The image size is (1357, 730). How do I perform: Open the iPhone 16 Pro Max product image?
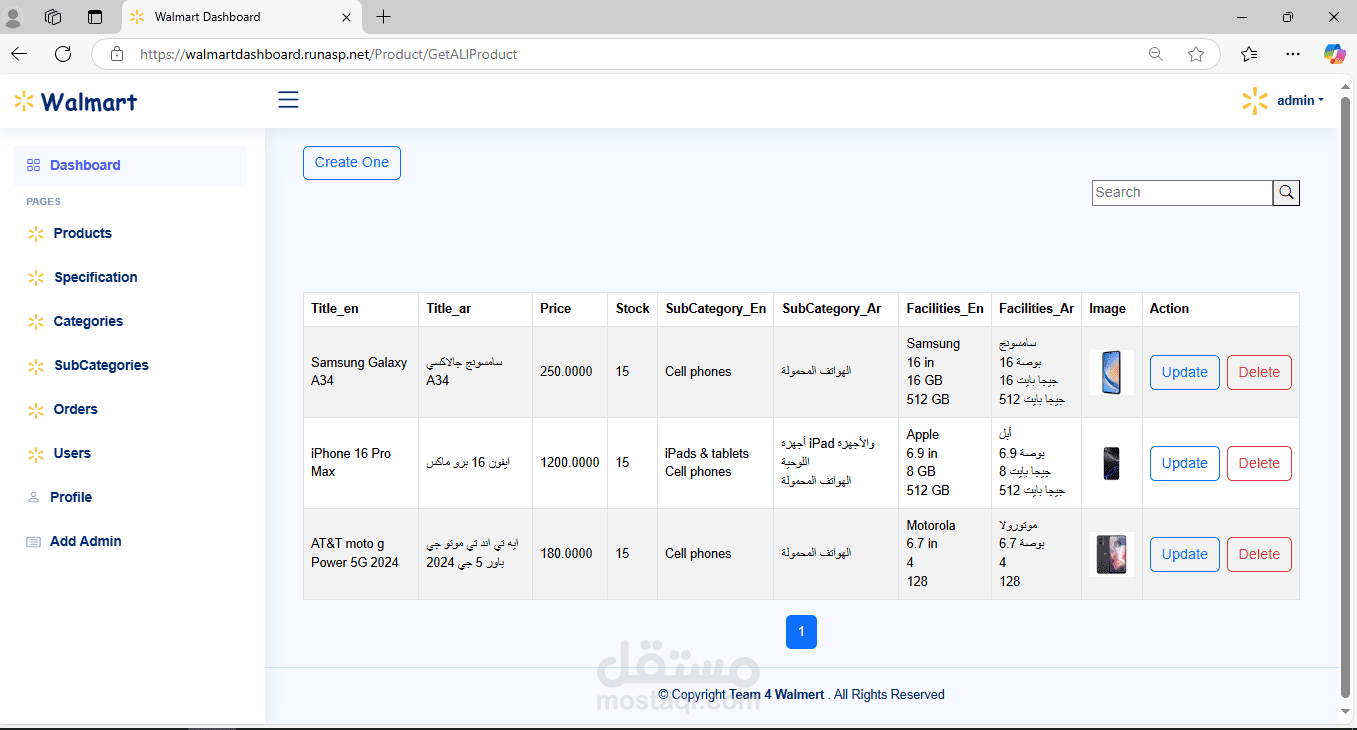[1111, 463]
